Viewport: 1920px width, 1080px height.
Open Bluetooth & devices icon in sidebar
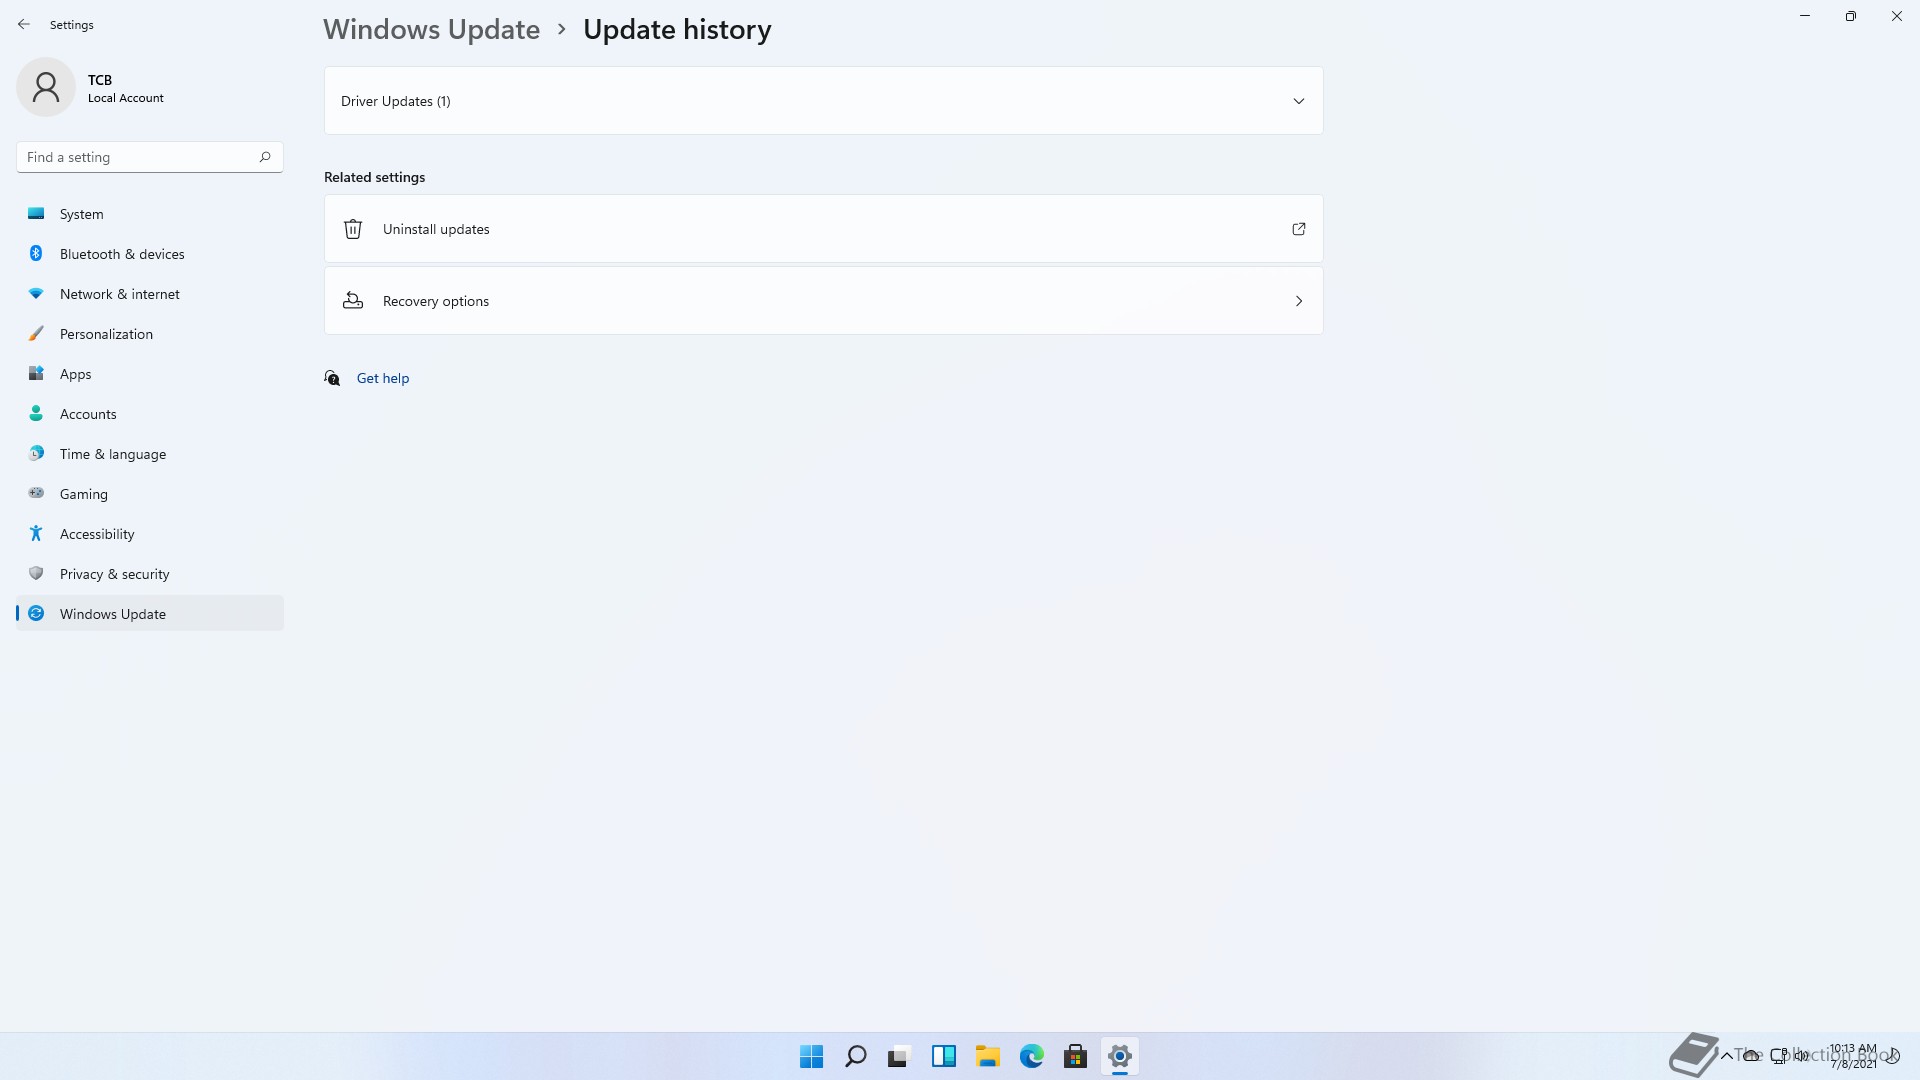pyautogui.click(x=36, y=254)
